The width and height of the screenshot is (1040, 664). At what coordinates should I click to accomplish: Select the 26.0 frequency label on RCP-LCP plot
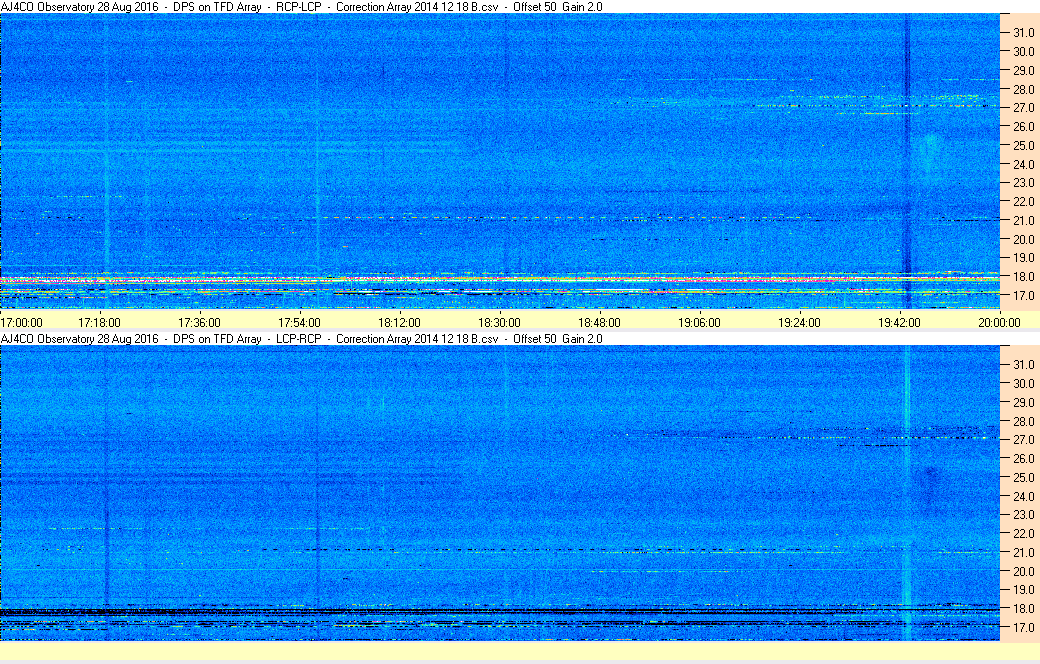pyautogui.click(x=1023, y=127)
